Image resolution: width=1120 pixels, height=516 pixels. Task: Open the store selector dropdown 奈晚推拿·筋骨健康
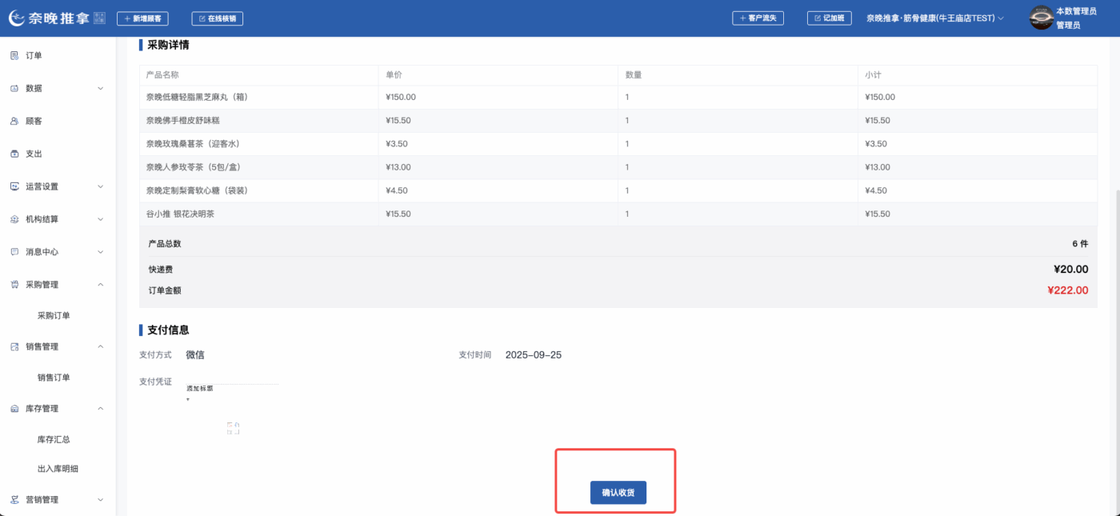click(935, 18)
